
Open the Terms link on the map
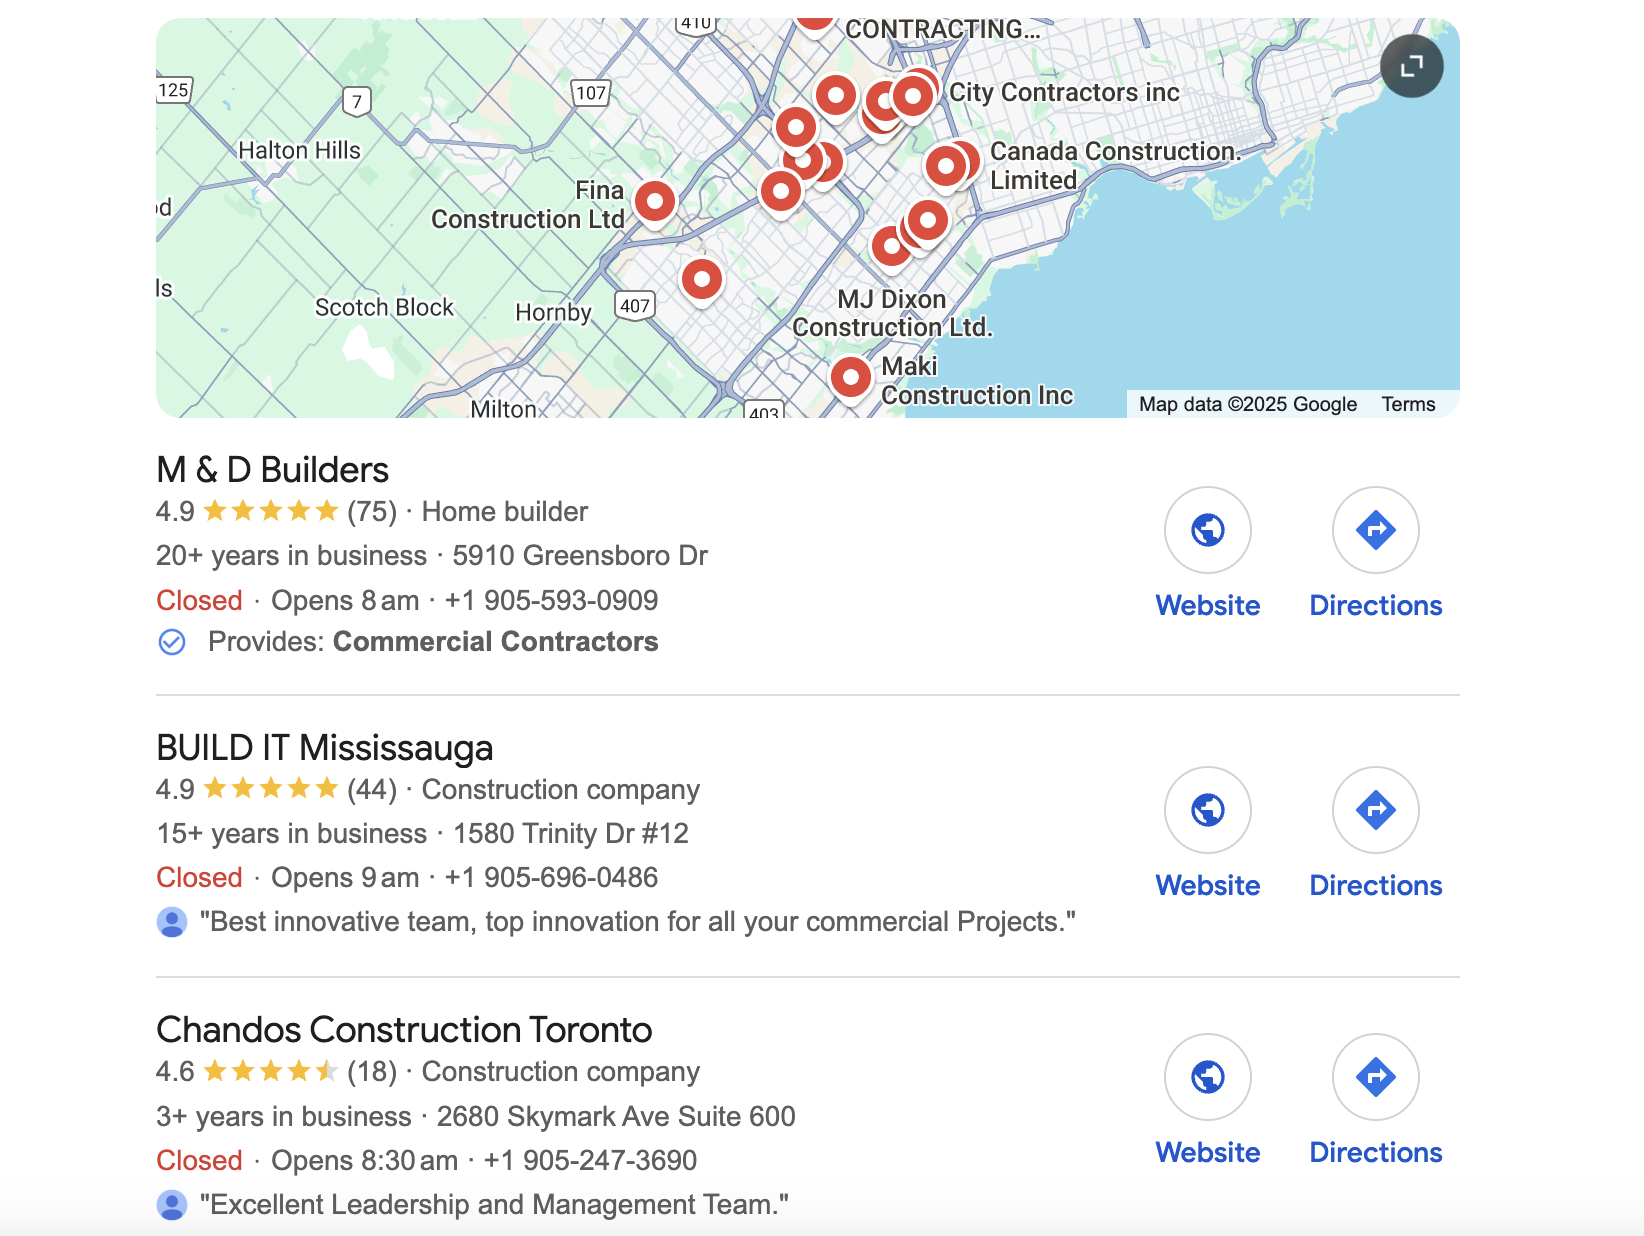[1409, 403]
